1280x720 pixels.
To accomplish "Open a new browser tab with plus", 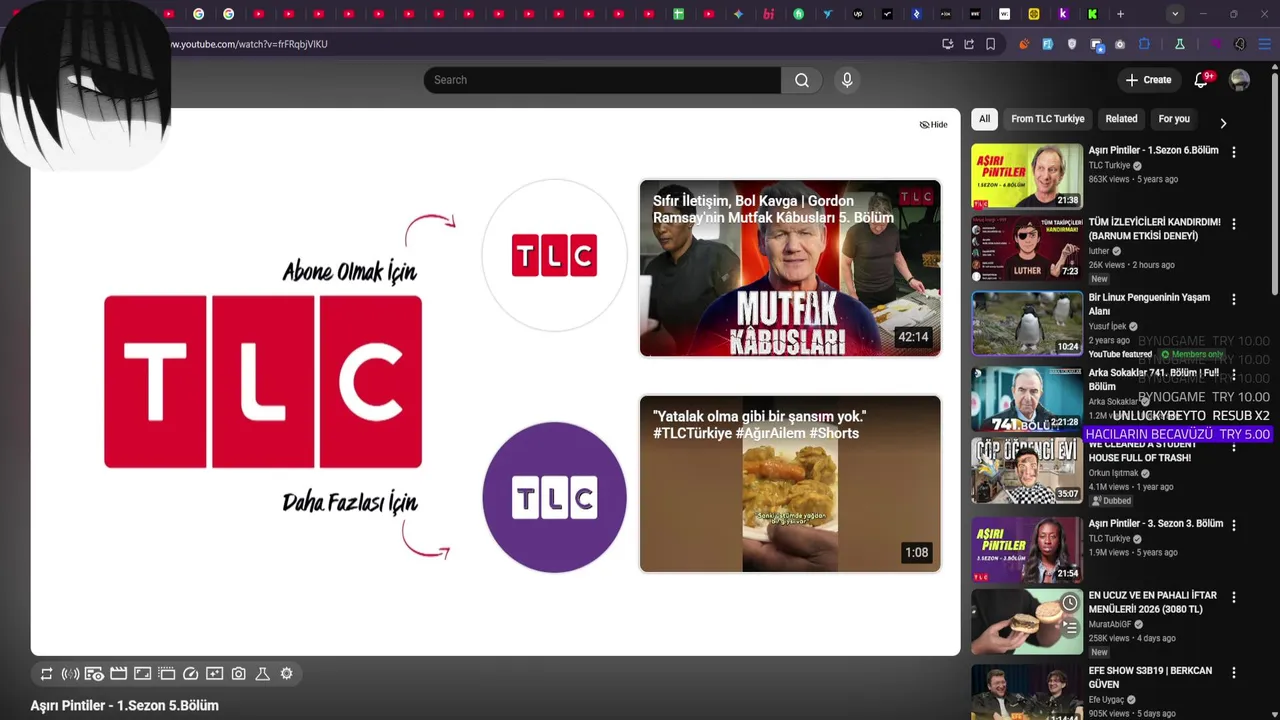I will [x=1121, y=14].
